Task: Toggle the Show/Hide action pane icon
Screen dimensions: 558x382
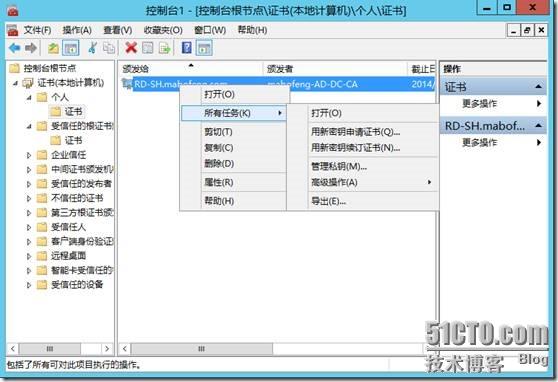Action: tap(204, 48)
